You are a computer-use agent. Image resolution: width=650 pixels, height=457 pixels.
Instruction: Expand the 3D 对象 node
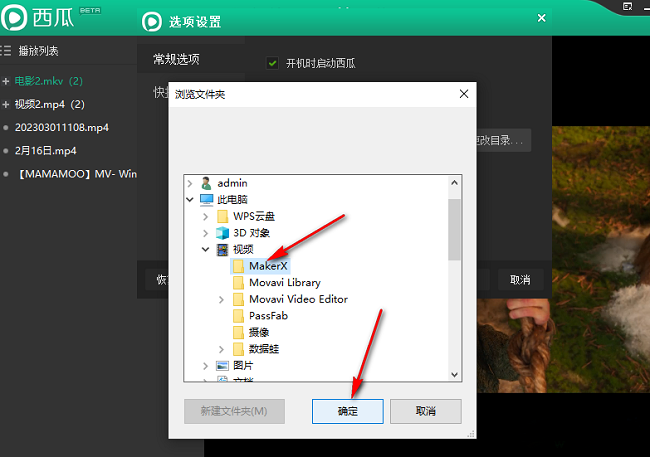pyautogui.click(x=206, y=233)
